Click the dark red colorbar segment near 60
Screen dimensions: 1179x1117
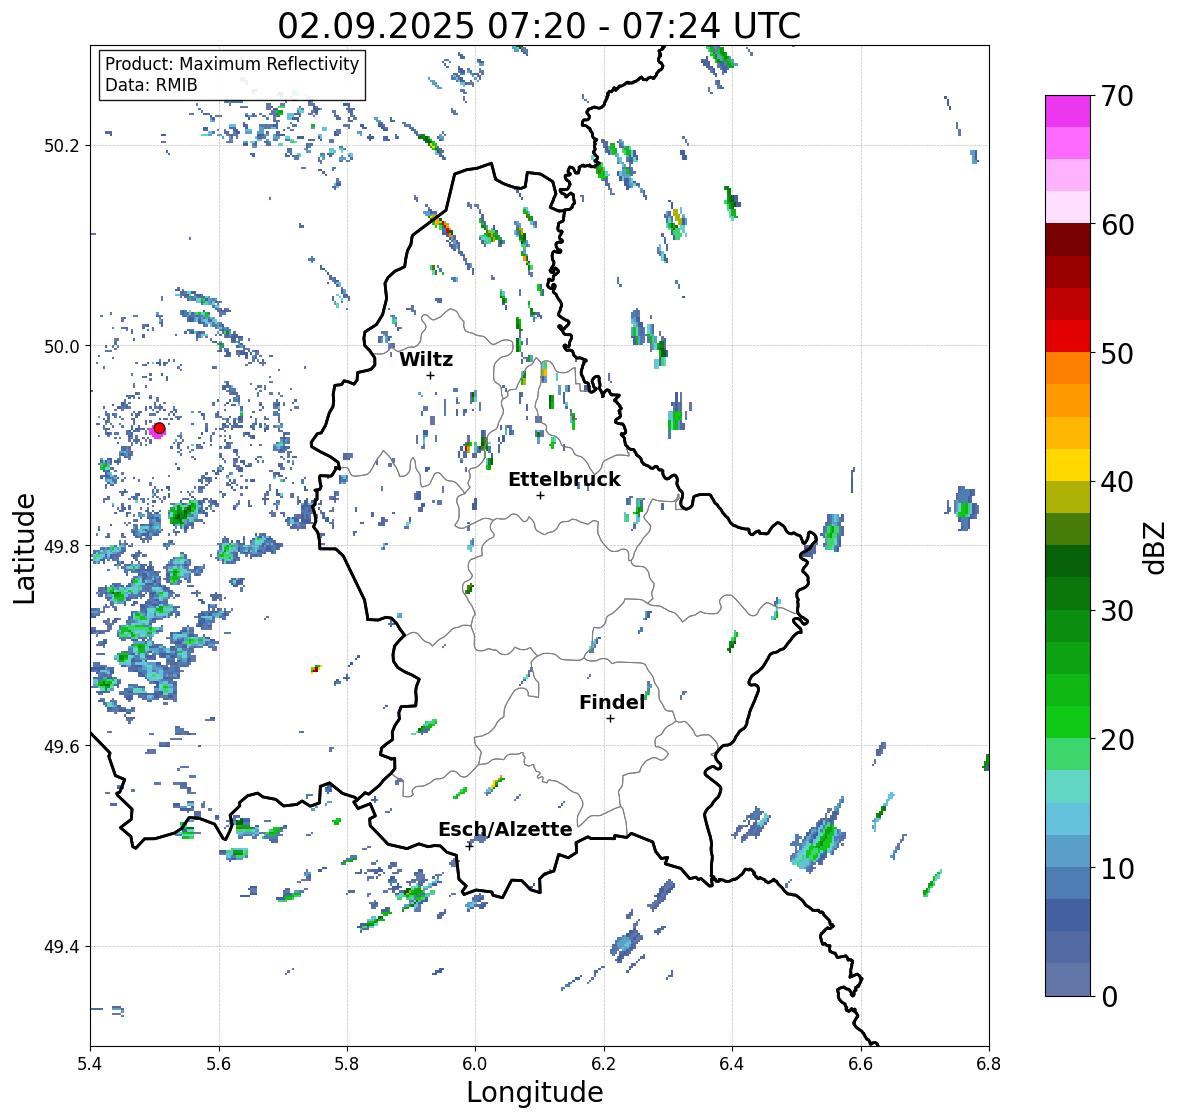[1068, 240]
